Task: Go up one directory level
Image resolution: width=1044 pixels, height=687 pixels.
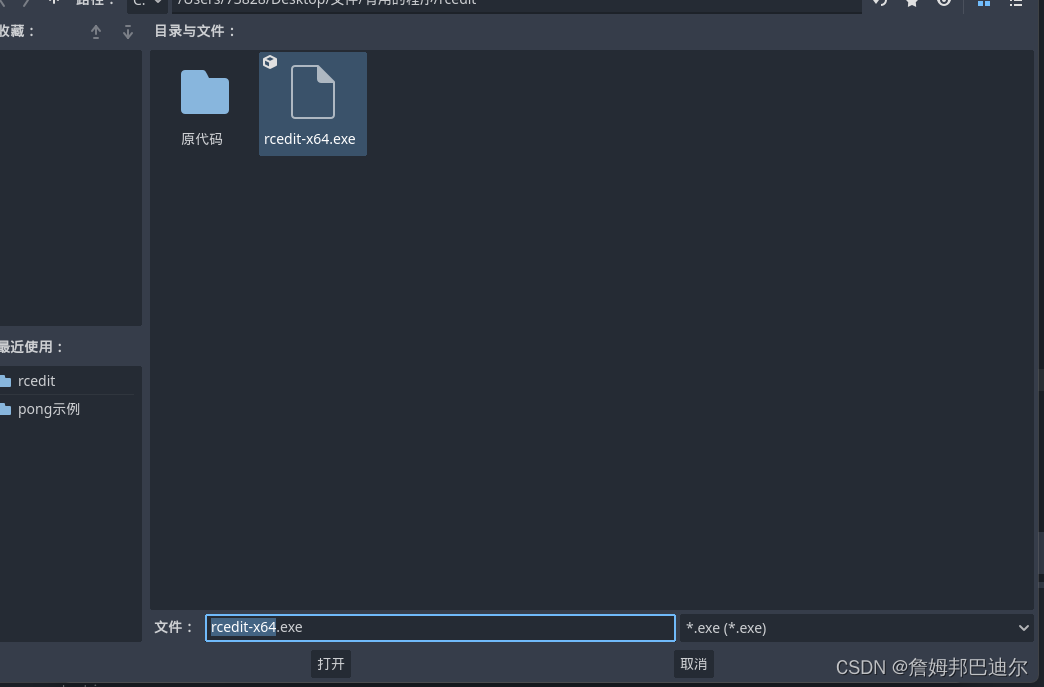Action: (54, 3)
